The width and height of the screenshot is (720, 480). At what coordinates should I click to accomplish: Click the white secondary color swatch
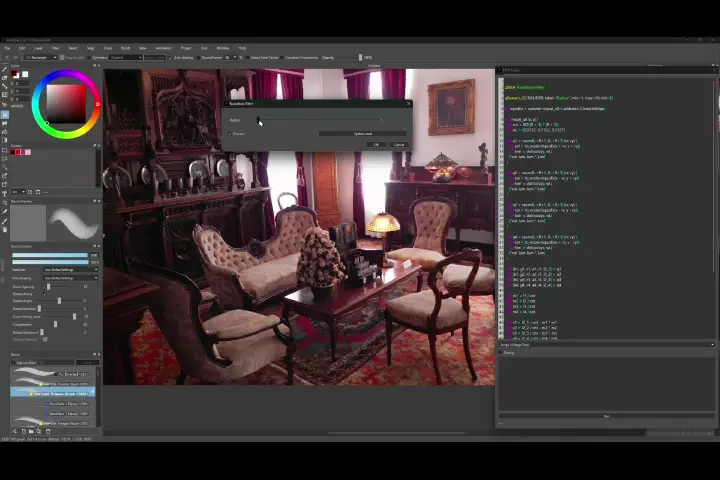pyautogui.click(x=25, y=75)
